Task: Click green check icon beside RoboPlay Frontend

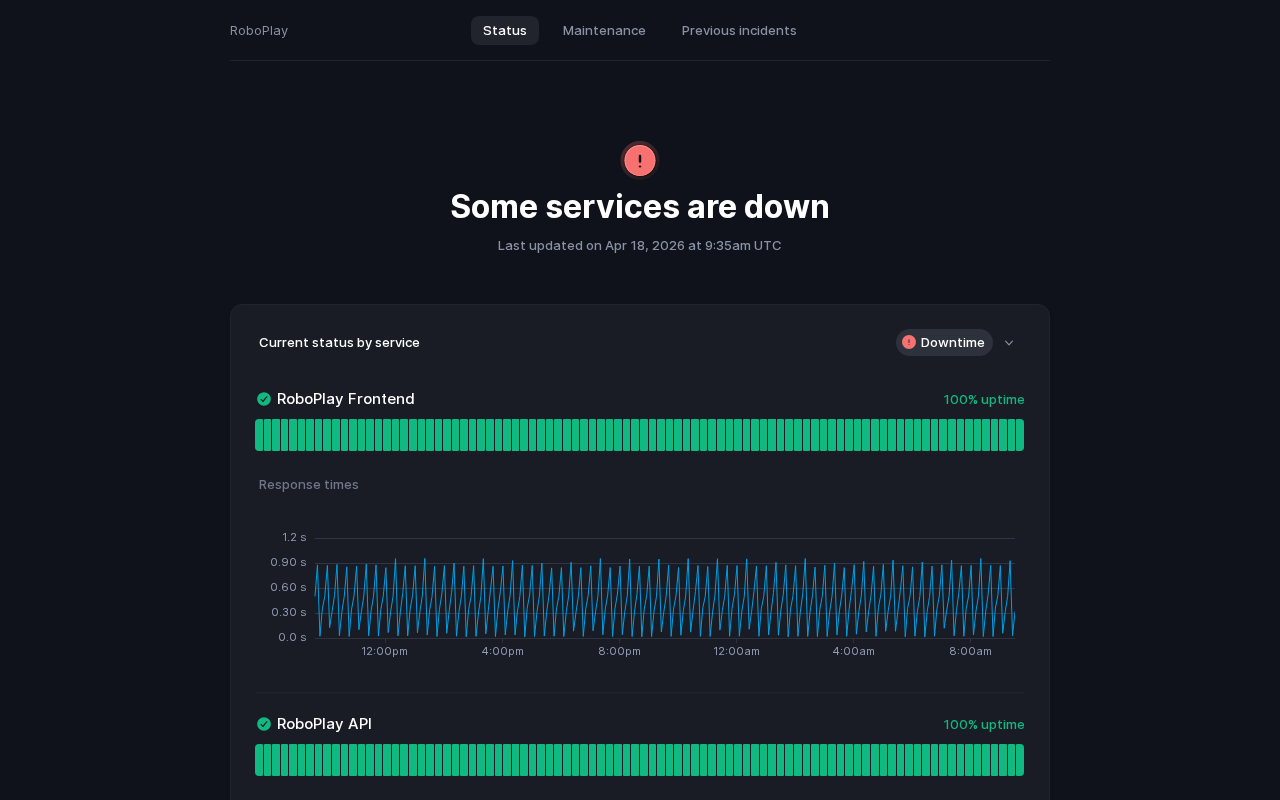Action: pos(264,399)
